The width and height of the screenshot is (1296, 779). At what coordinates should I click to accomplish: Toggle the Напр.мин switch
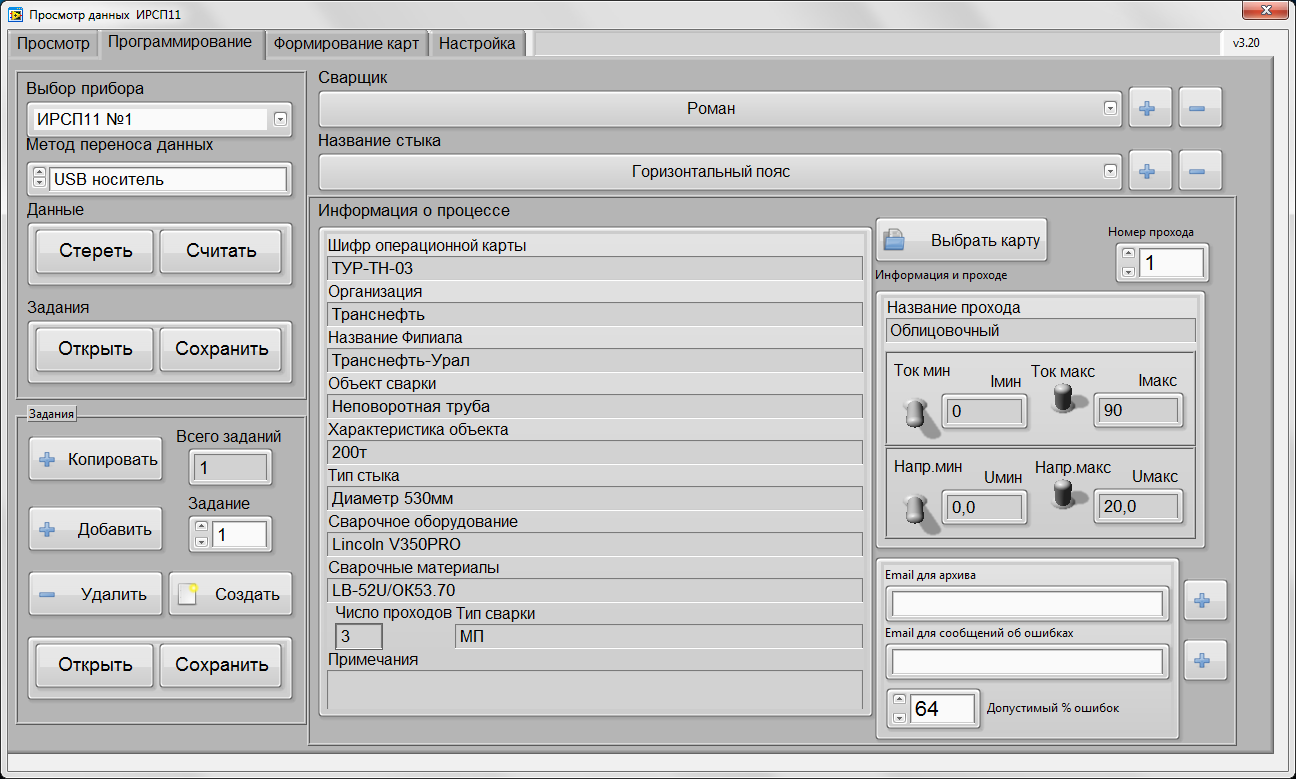[915, 508]
